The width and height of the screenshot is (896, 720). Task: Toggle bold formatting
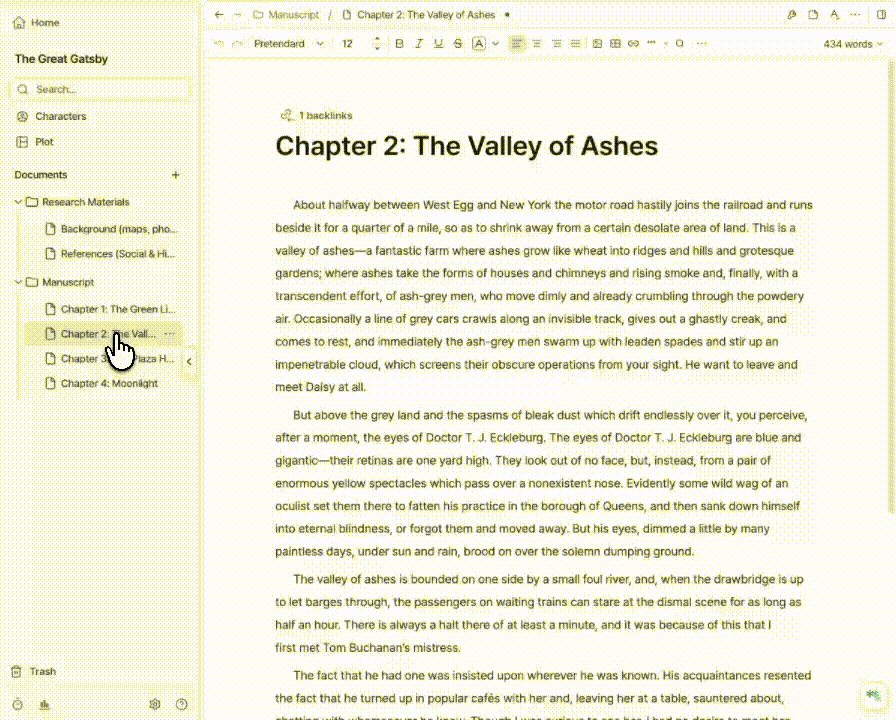[399, 43]
